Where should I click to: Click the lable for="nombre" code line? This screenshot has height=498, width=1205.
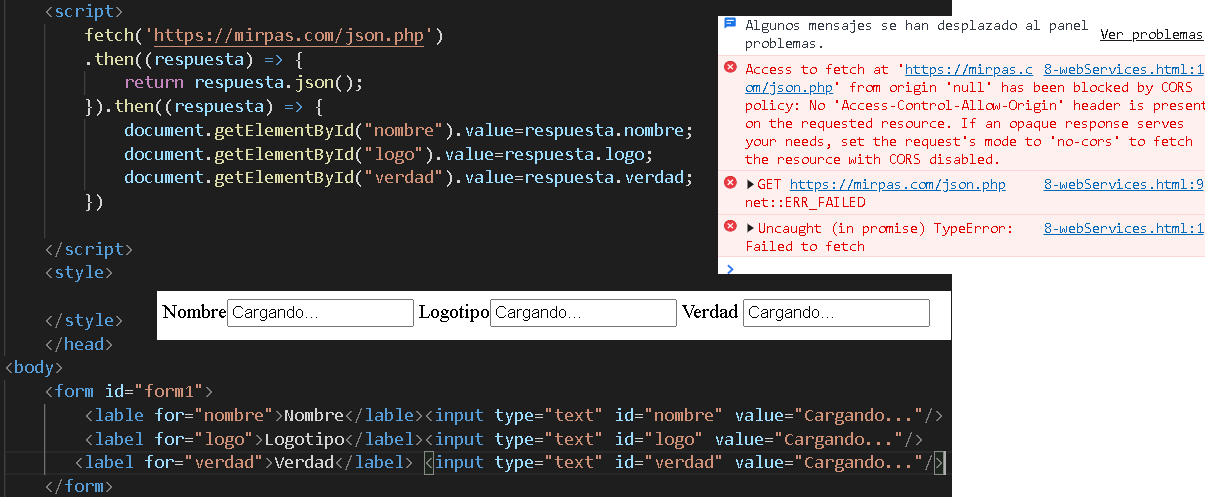pos(514,415)
